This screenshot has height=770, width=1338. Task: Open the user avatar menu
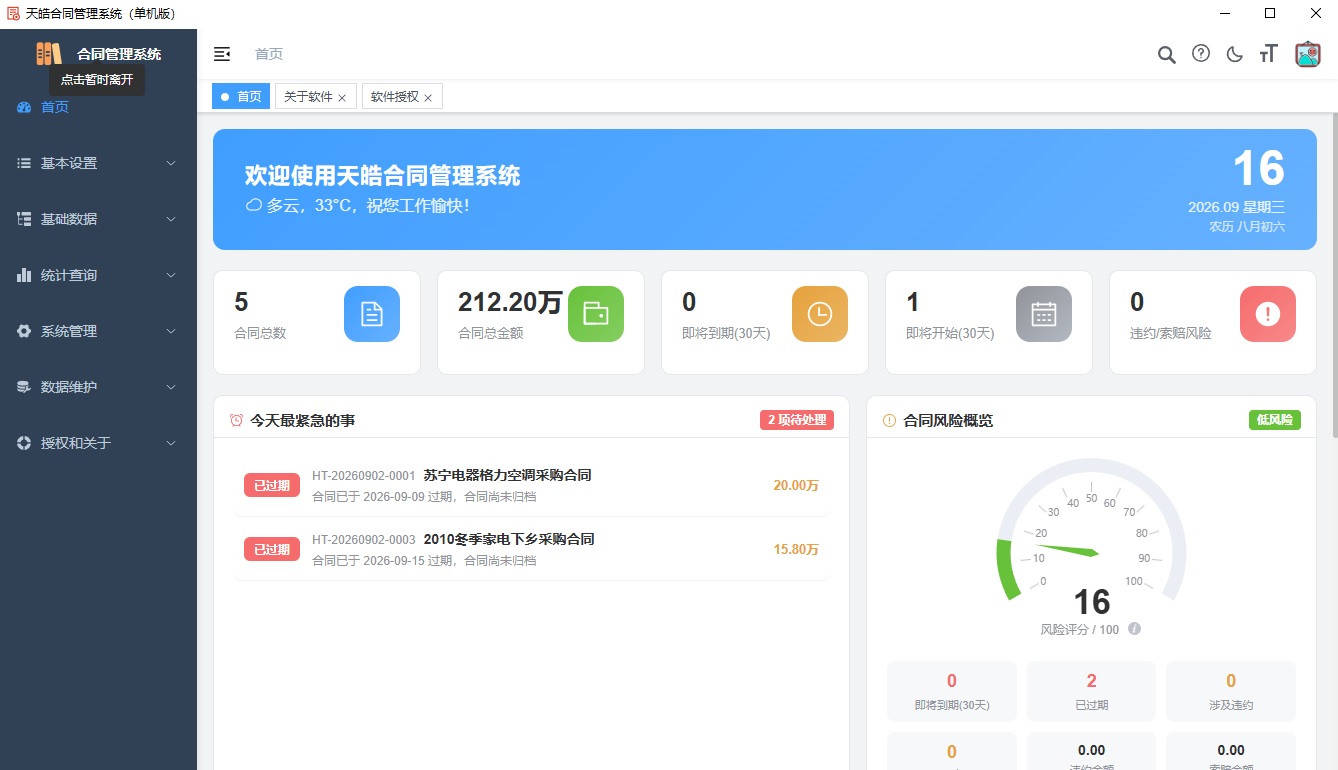(x=1308, y=54)
